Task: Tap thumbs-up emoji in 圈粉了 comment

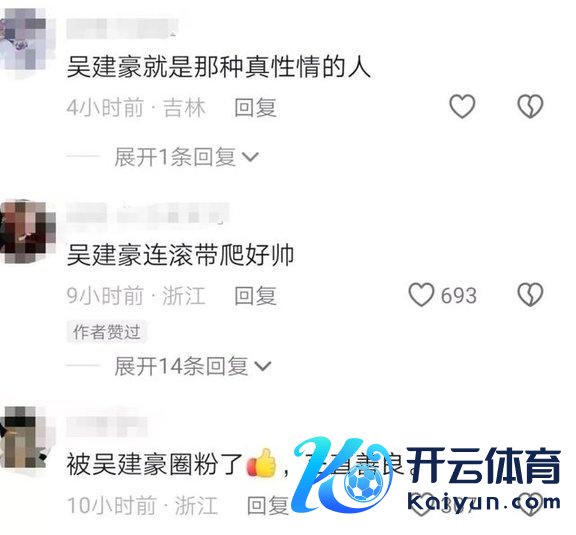Action: click(x=262, y=463)
